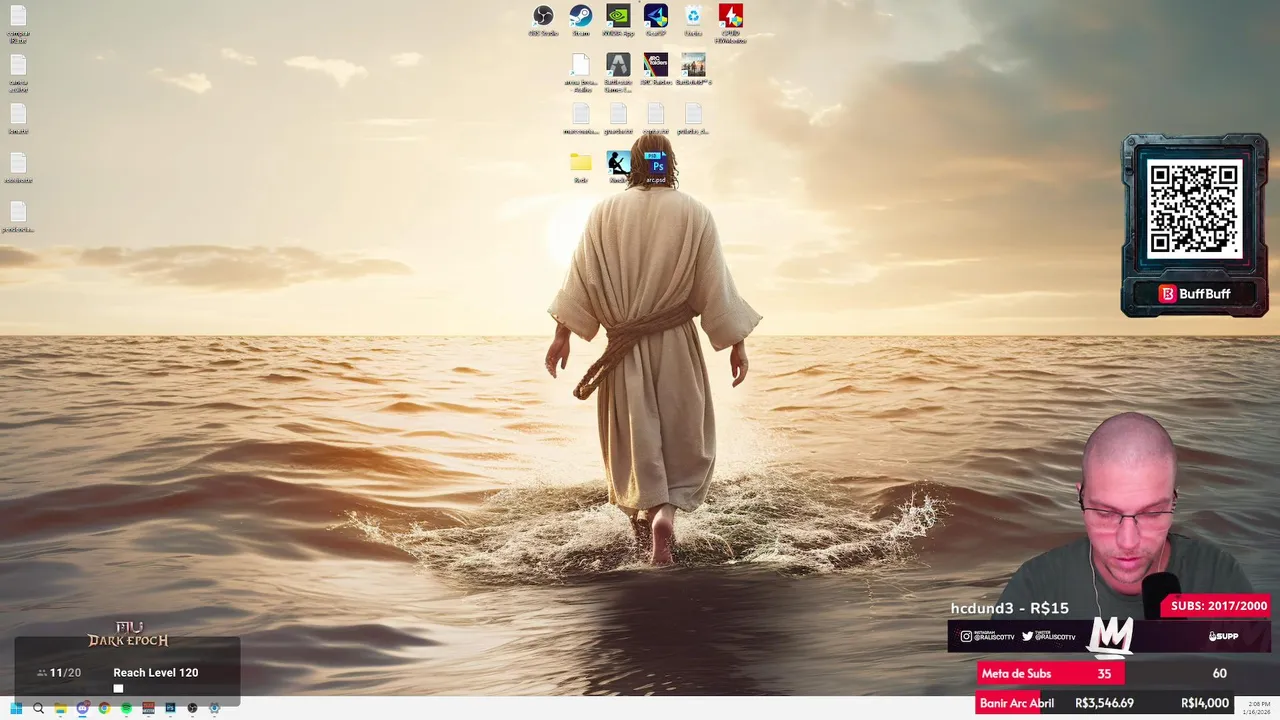This screenshot has height=720, width=1280.
Task: Open the gear icon app on taskbar
Action: [x=214, y=708]
